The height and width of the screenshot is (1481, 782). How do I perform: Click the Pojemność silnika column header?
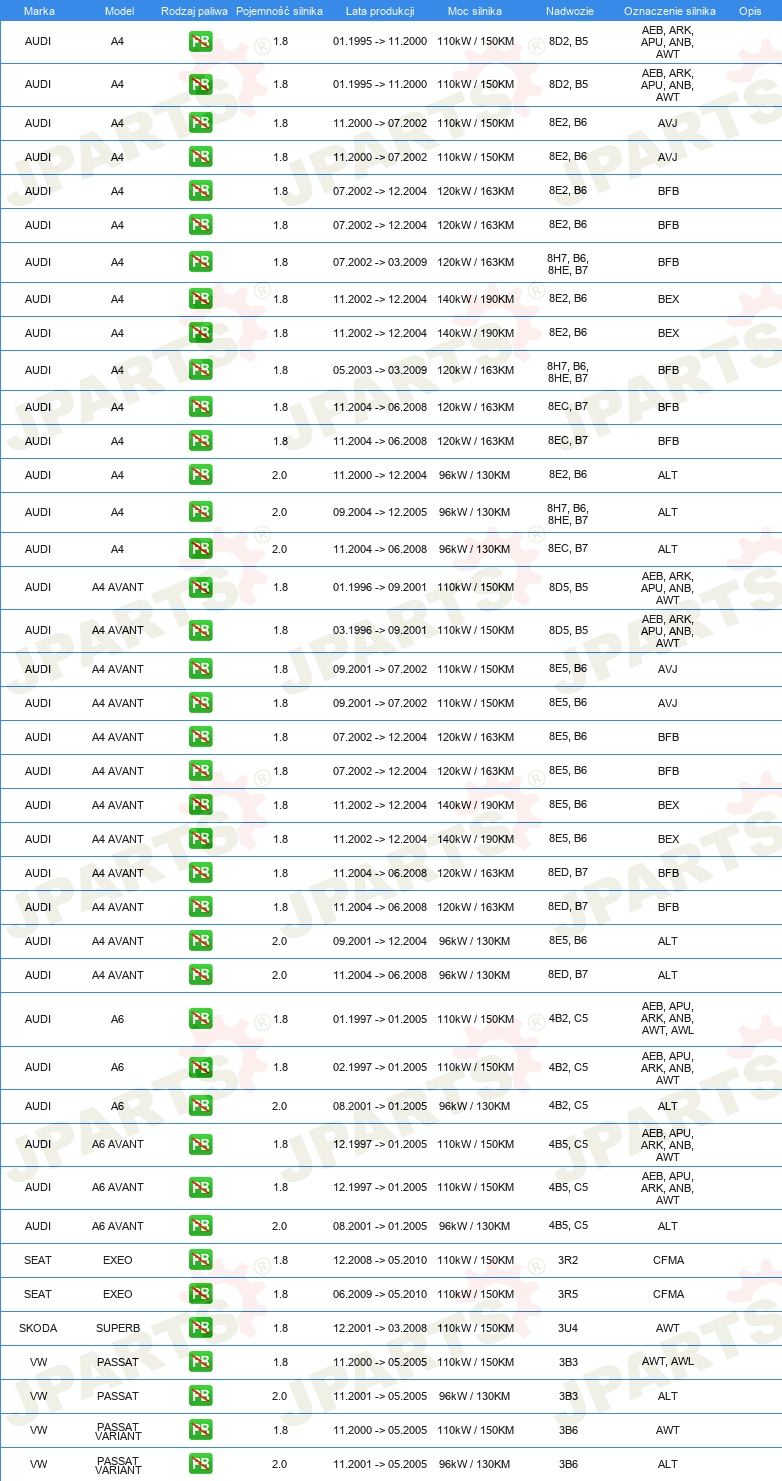pos(279,10)
